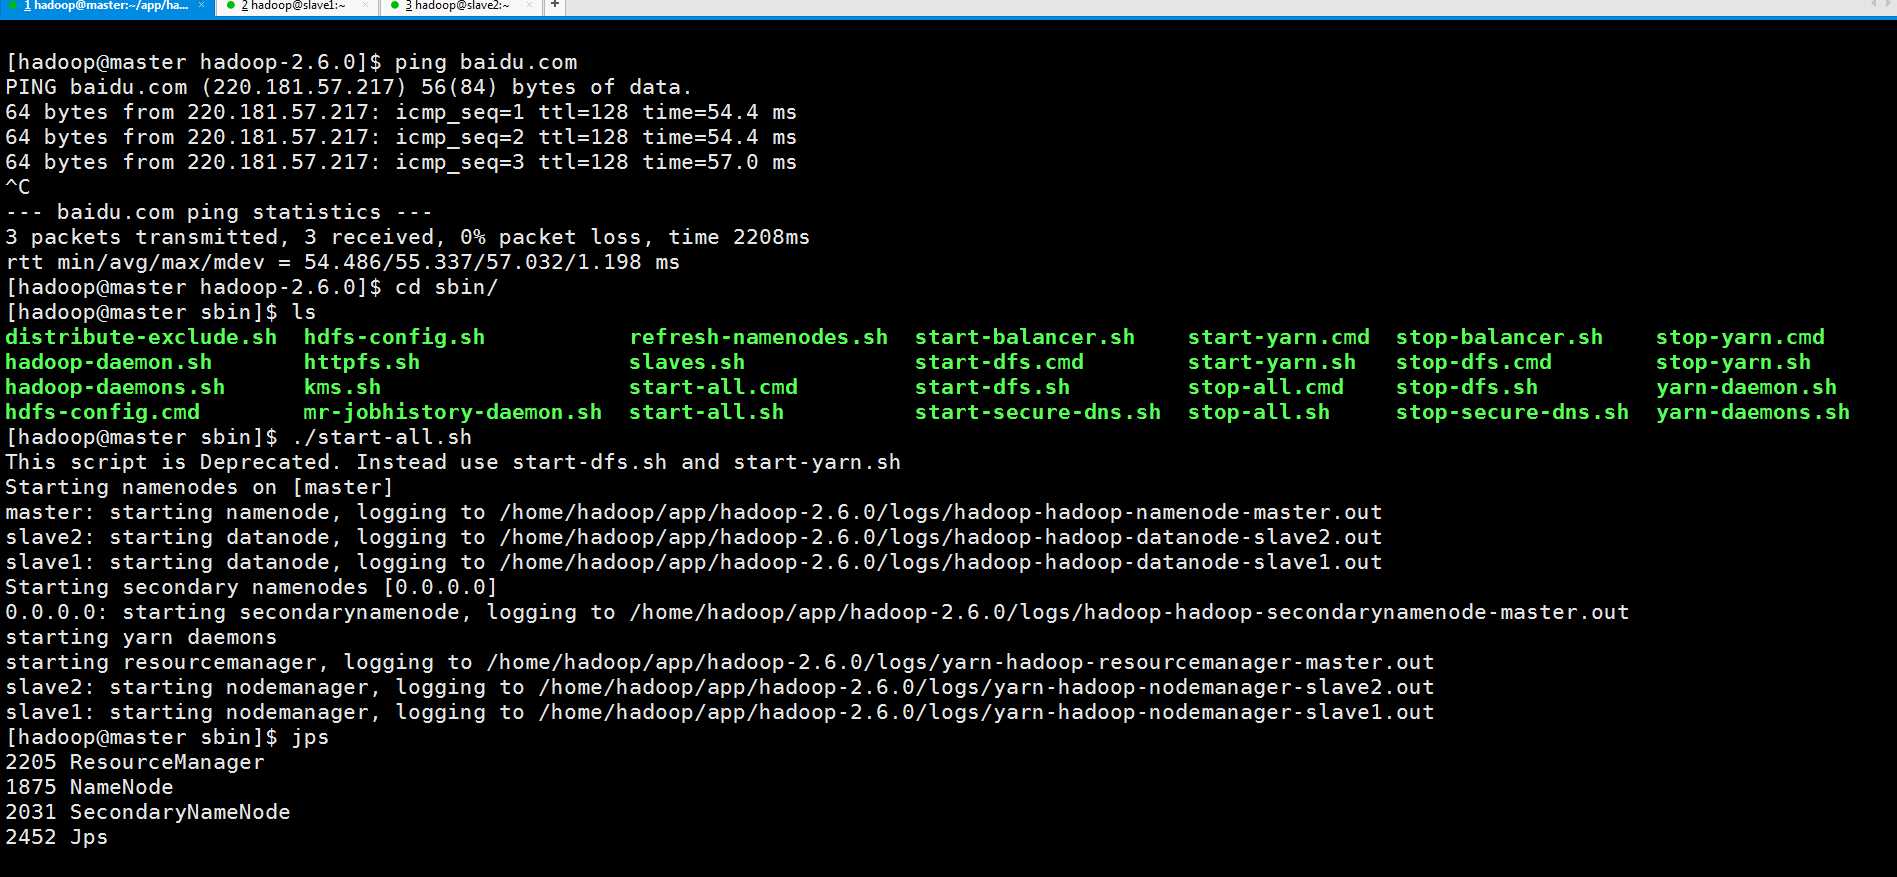Click '2031 SecondaryNameNode' in jps output

pyautogui.click(x=148, y=812)
